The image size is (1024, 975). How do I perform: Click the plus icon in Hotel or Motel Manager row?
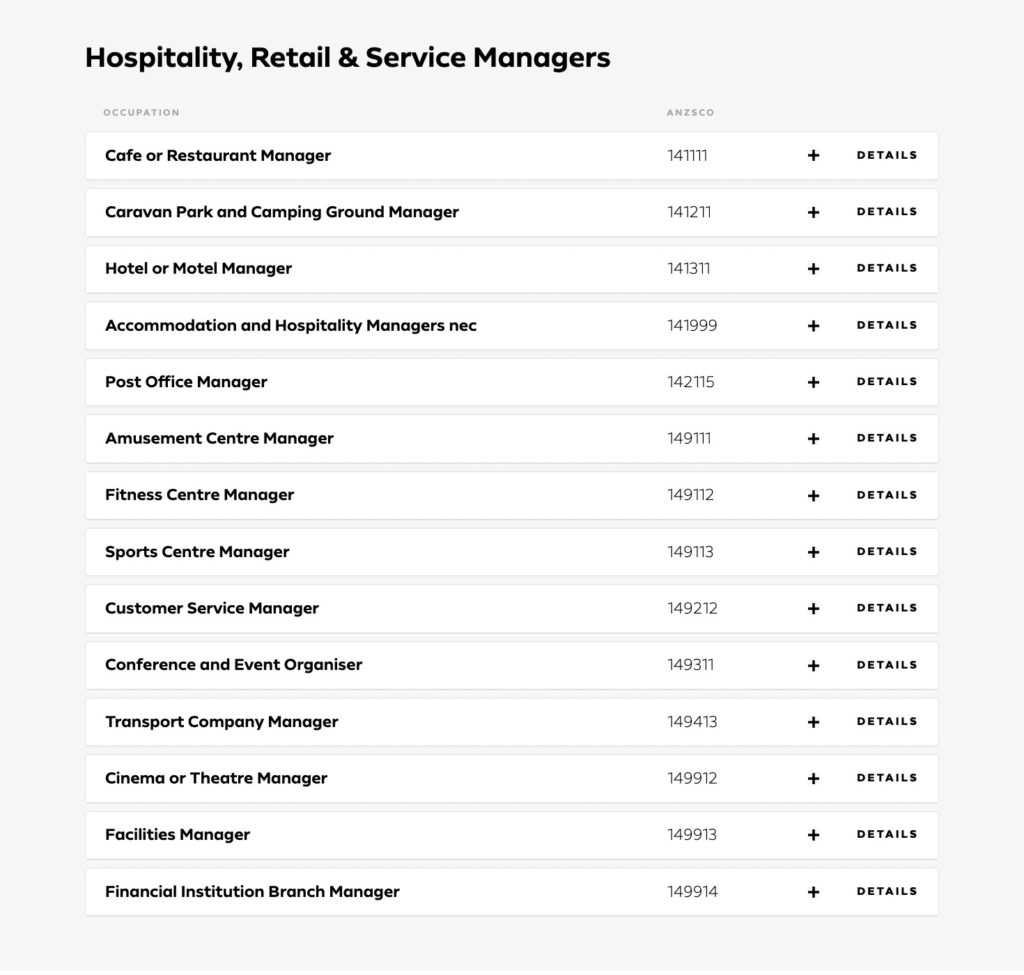(813, 269)
